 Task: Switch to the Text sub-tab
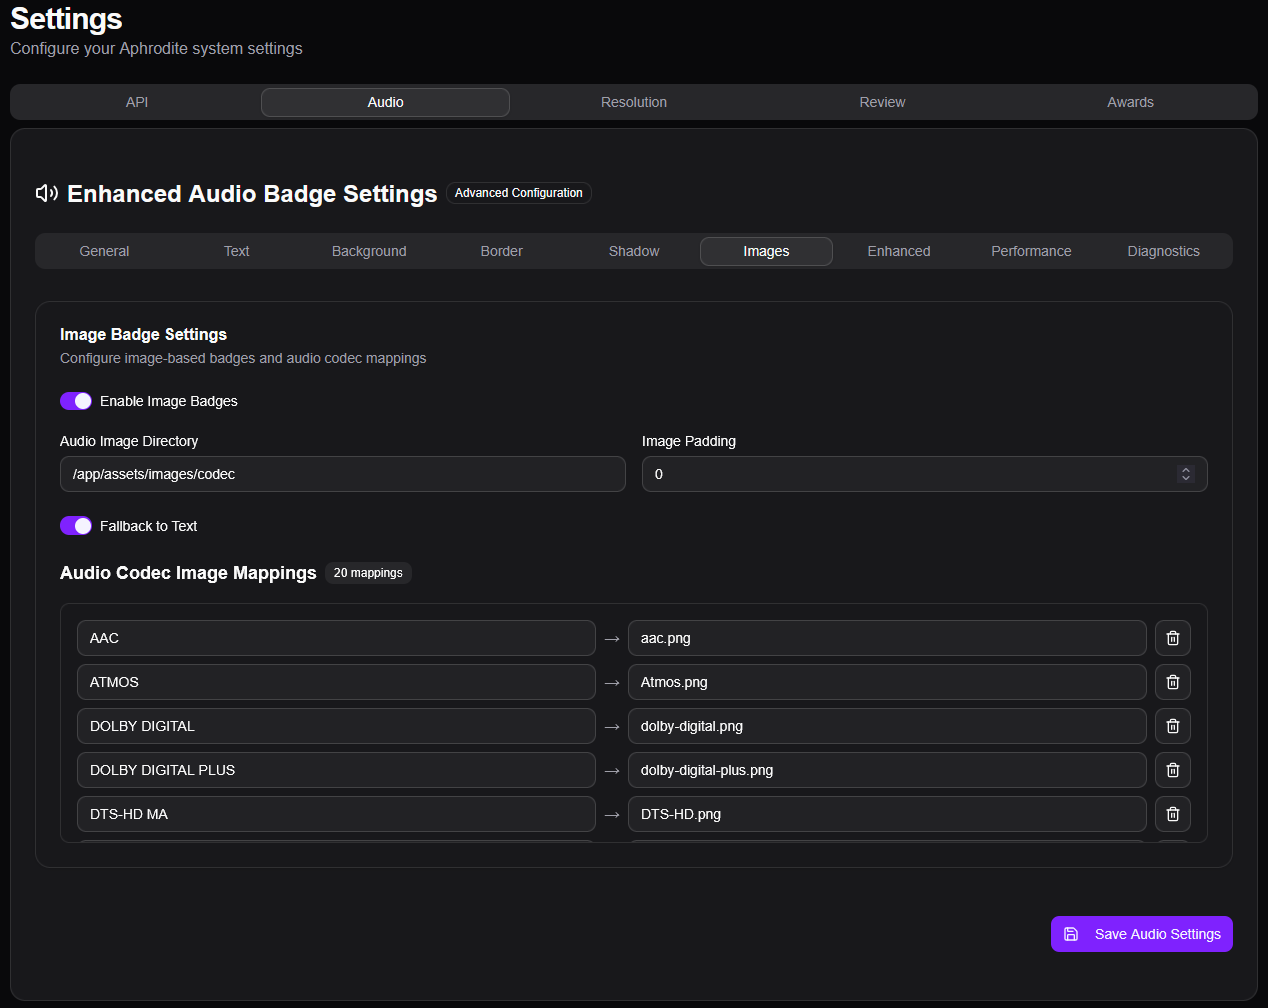237,251
